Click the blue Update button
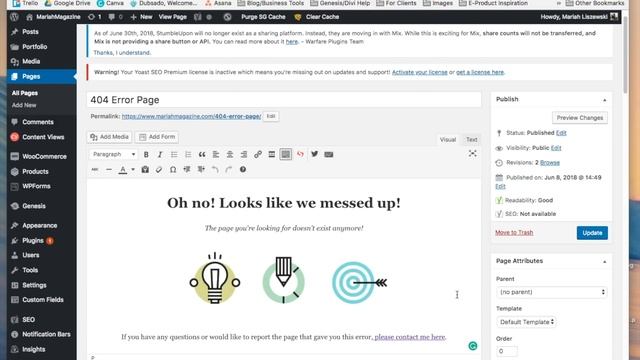 (592, 233)
